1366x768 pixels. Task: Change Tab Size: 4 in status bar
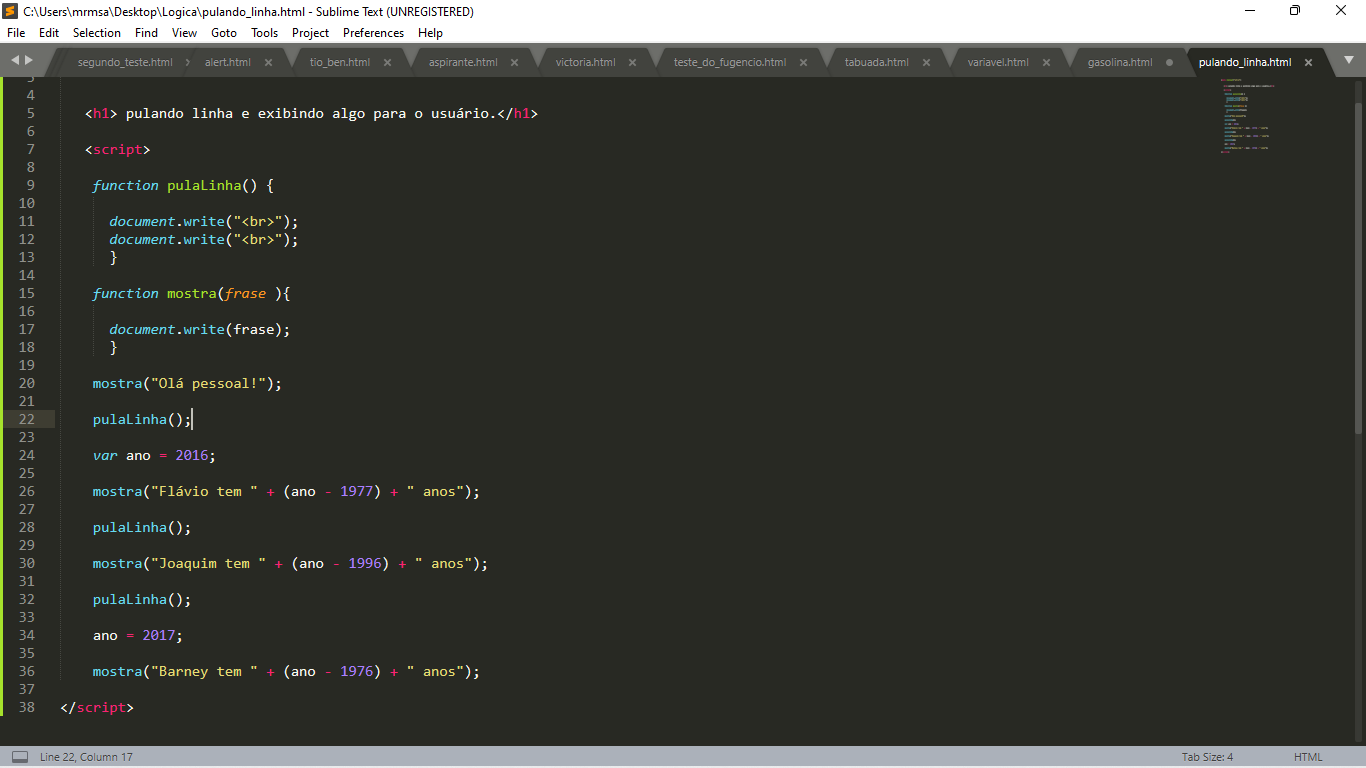tap(1207, 757)
